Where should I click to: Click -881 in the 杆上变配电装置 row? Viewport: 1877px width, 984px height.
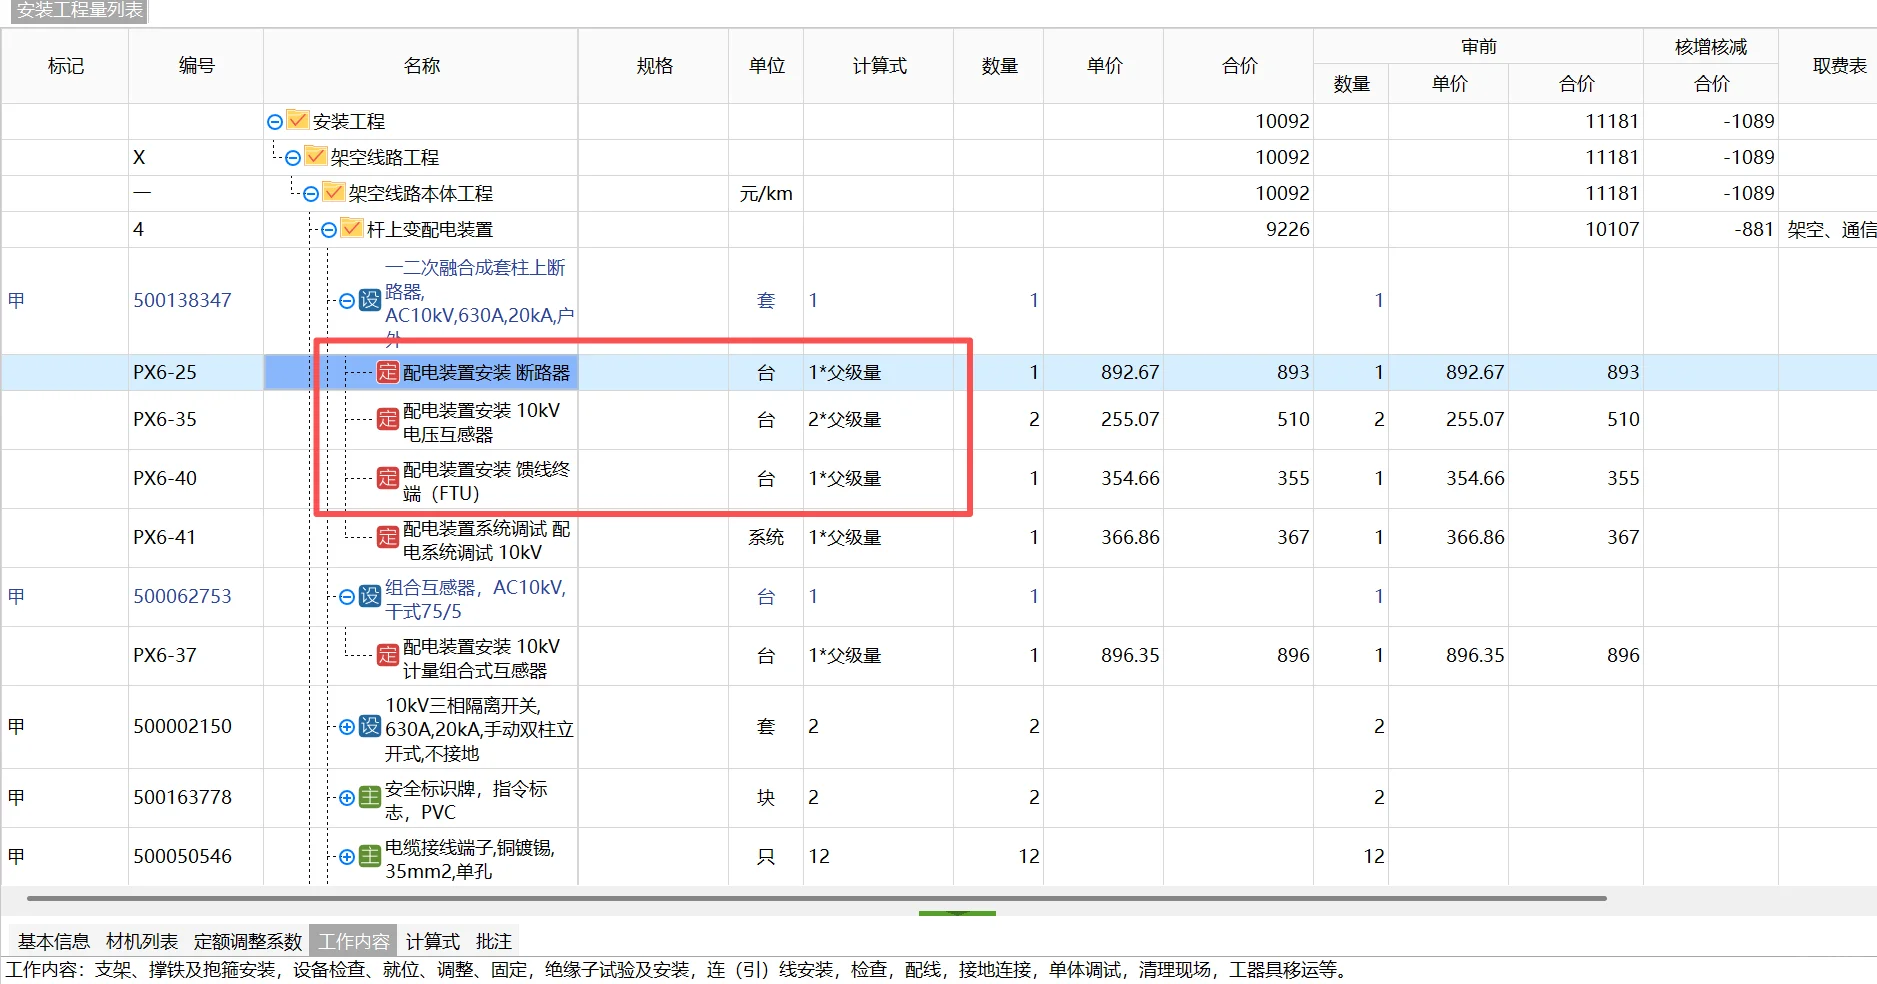[1754, 229]
